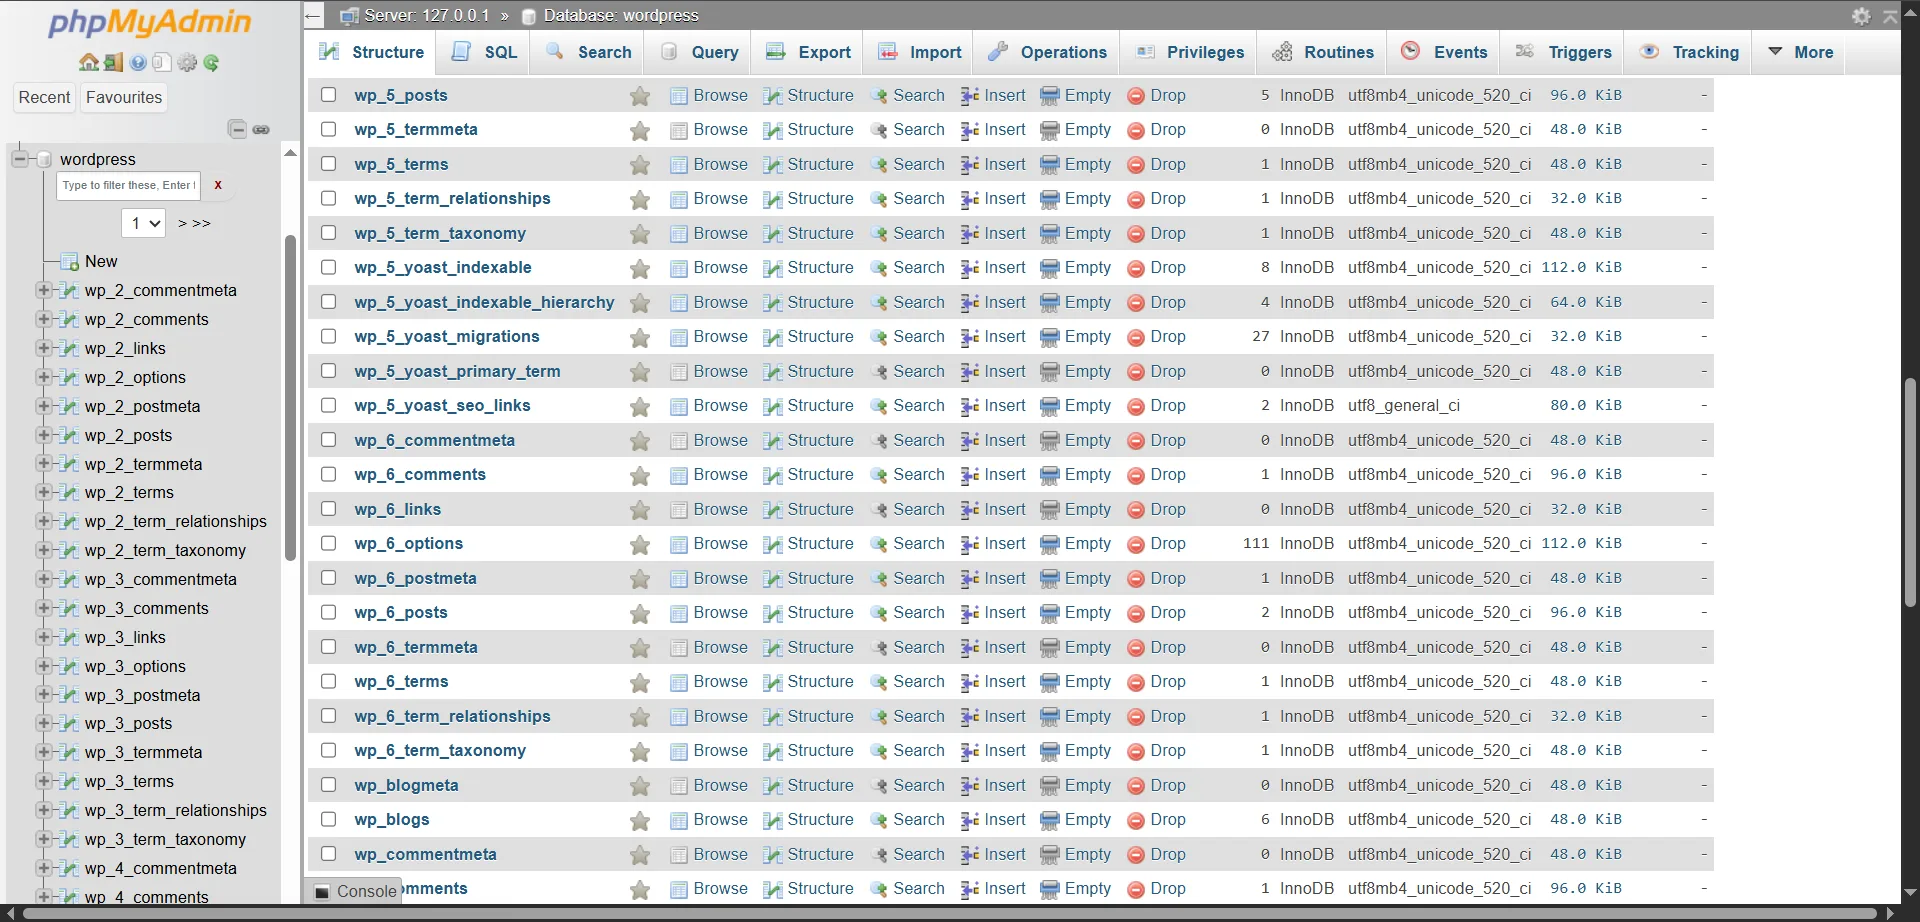Screen dimensions: 1920x922
Task: Click the main page vertical scrollbar thumb
Action: coord(1910,492)
